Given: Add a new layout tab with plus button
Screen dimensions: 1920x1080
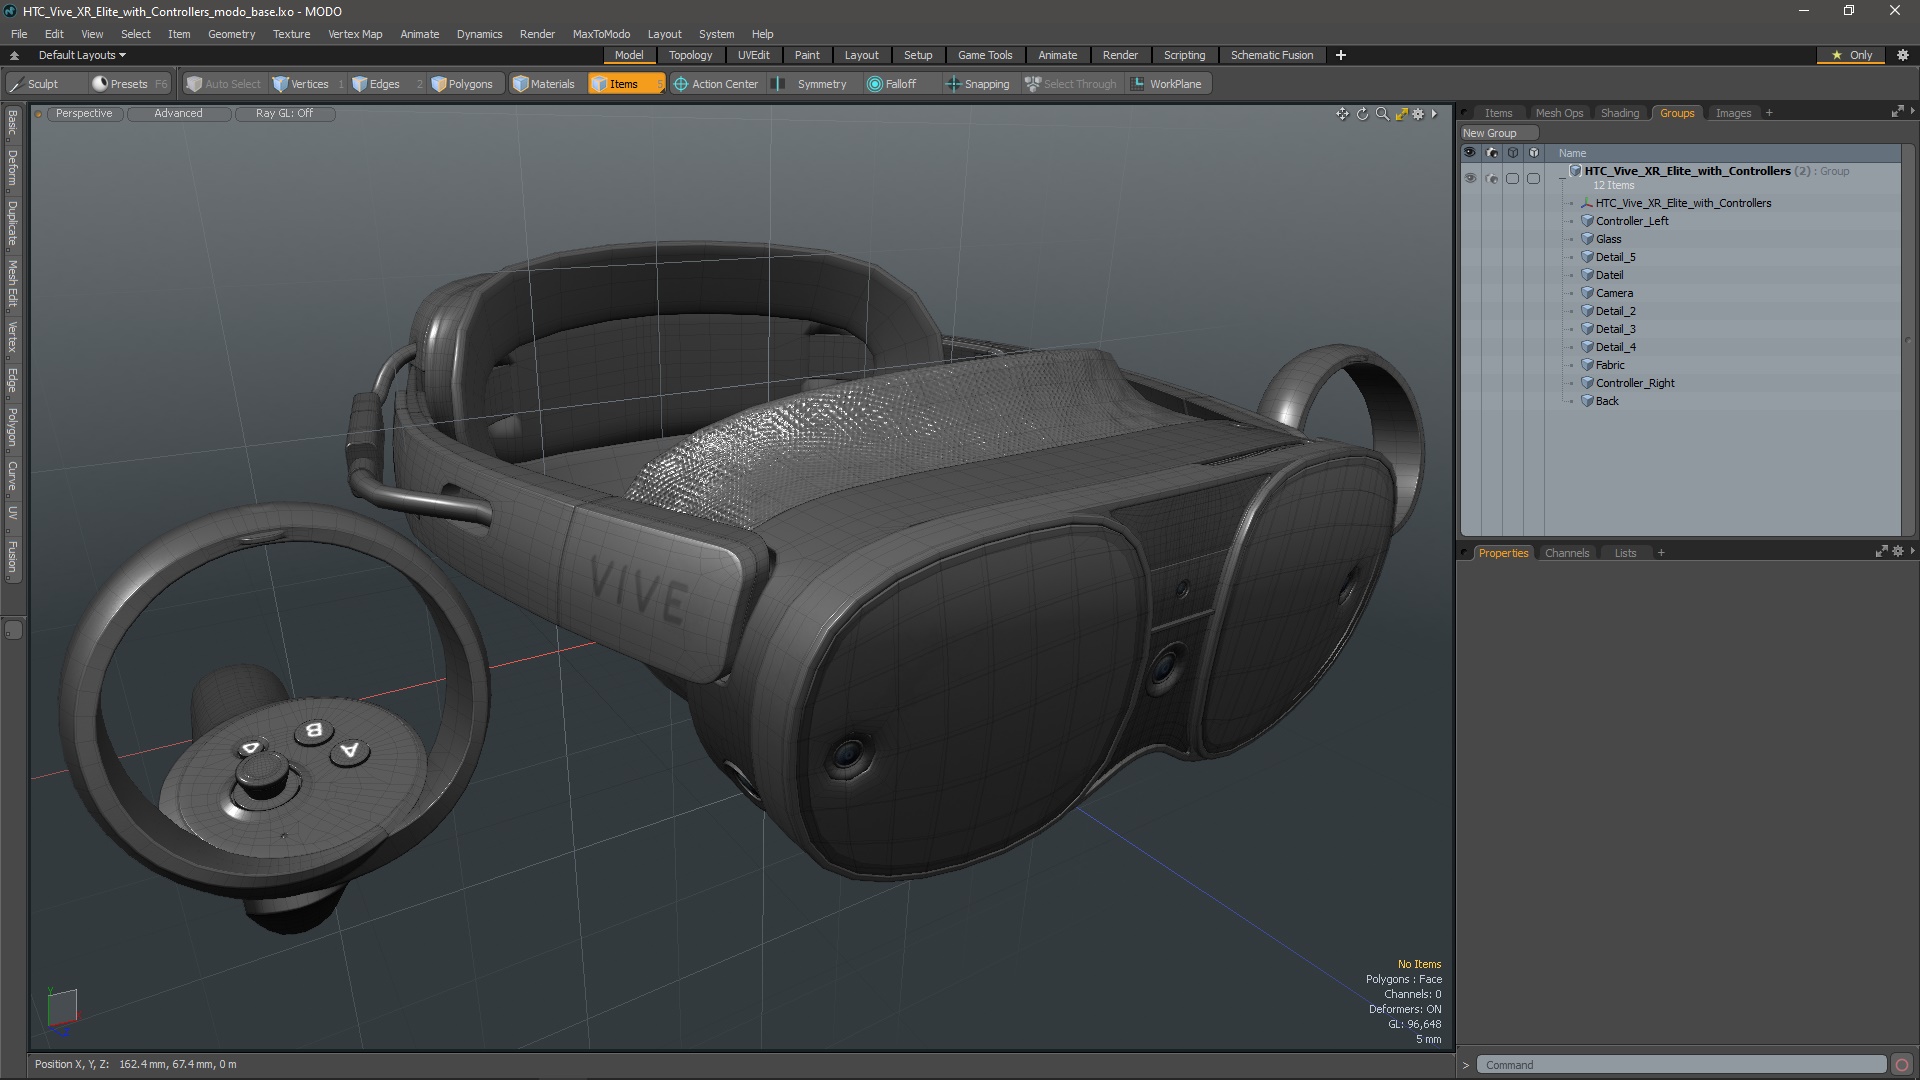Looking at the screenshot, I should click(x=1340, y=55).
